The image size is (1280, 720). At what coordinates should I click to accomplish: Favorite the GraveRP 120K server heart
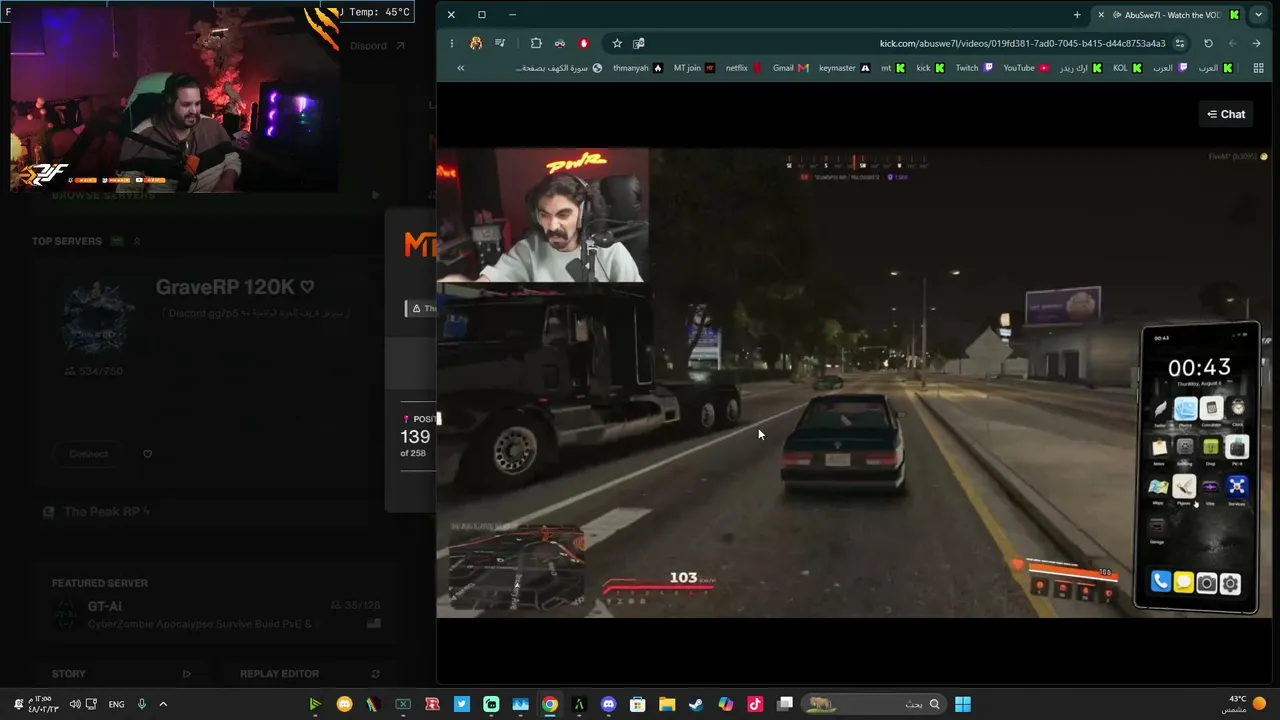click(307, 287)
